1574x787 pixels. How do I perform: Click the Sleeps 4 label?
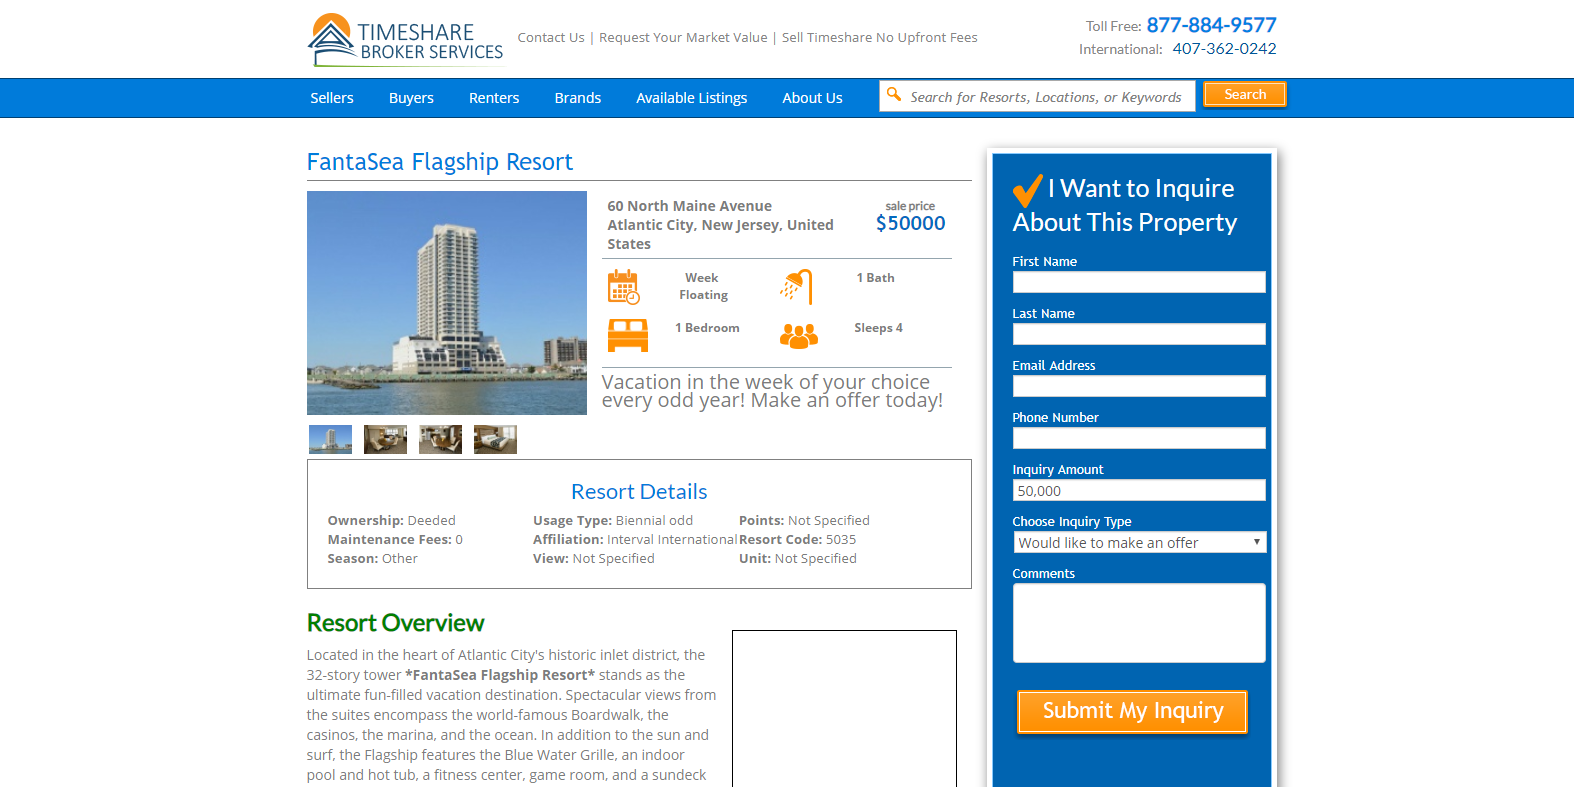pyautogui.click(x=878, y=328)
